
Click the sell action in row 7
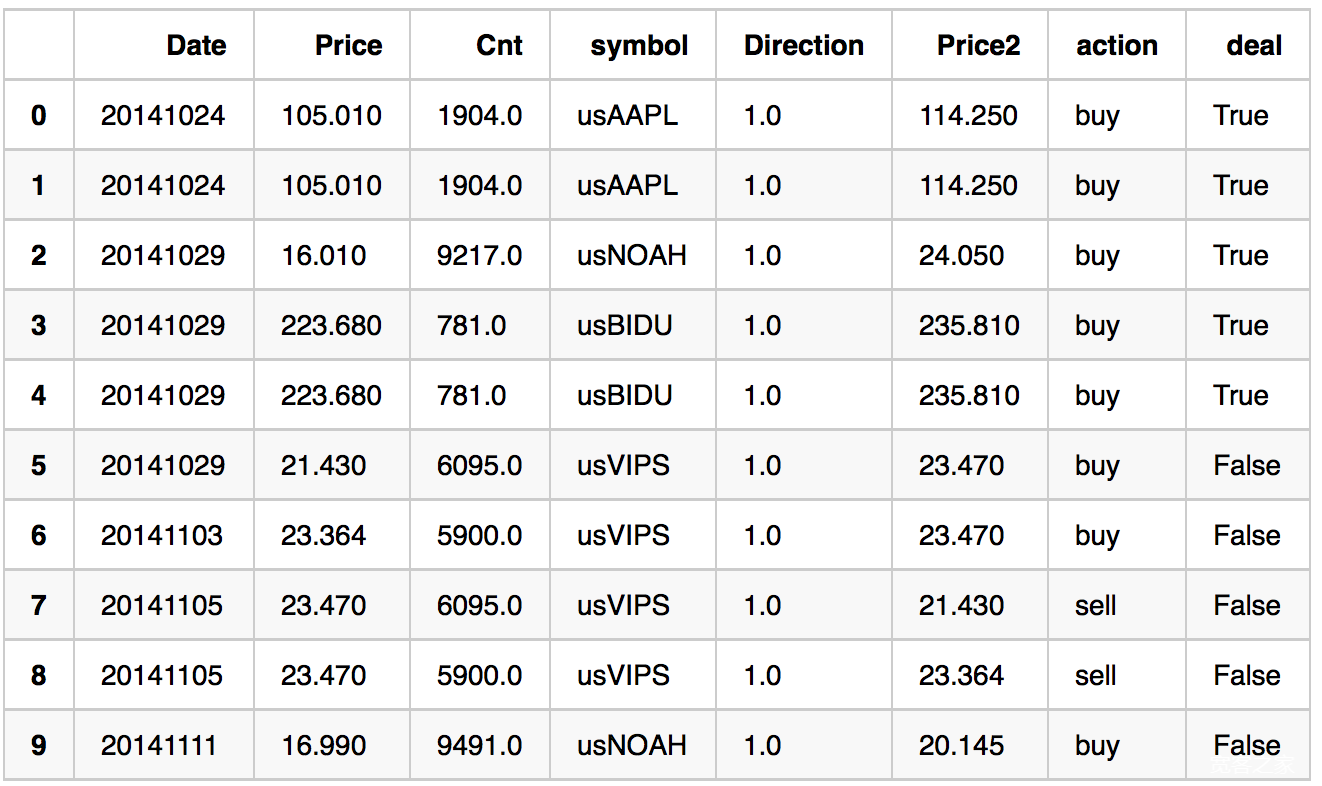coord(1095,605)
